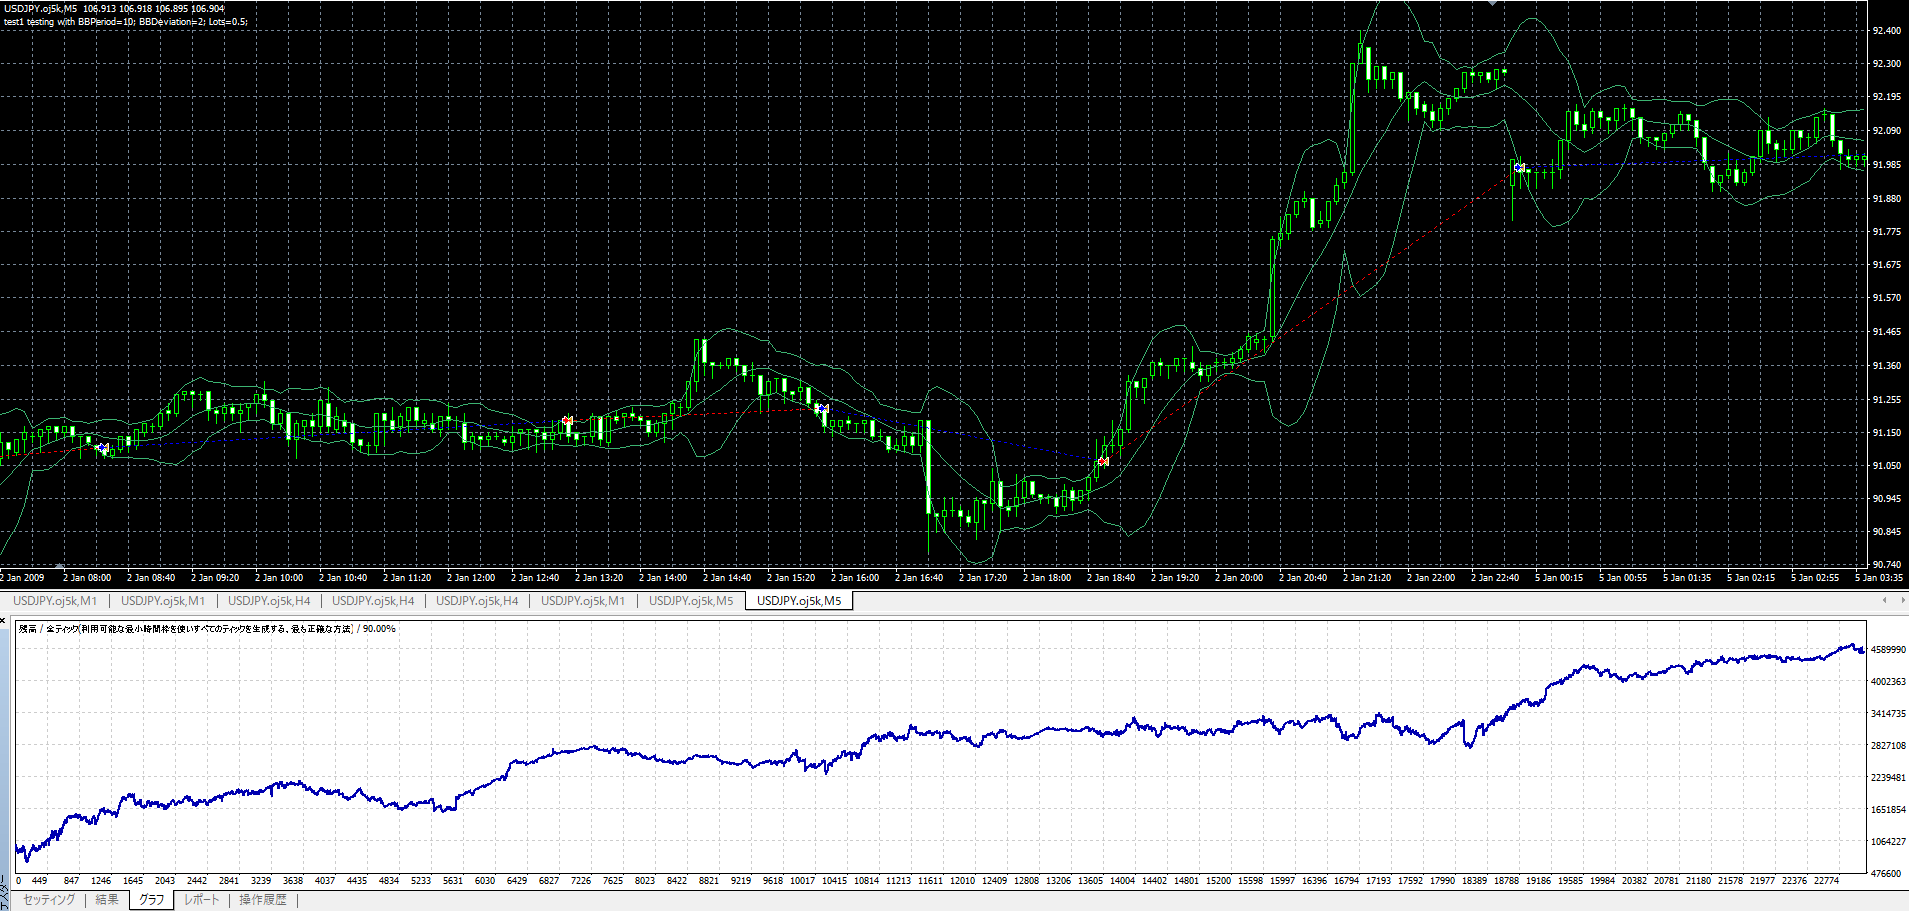Open the 操作履歴 (Journal) tester tab

(x=262, y=900)
